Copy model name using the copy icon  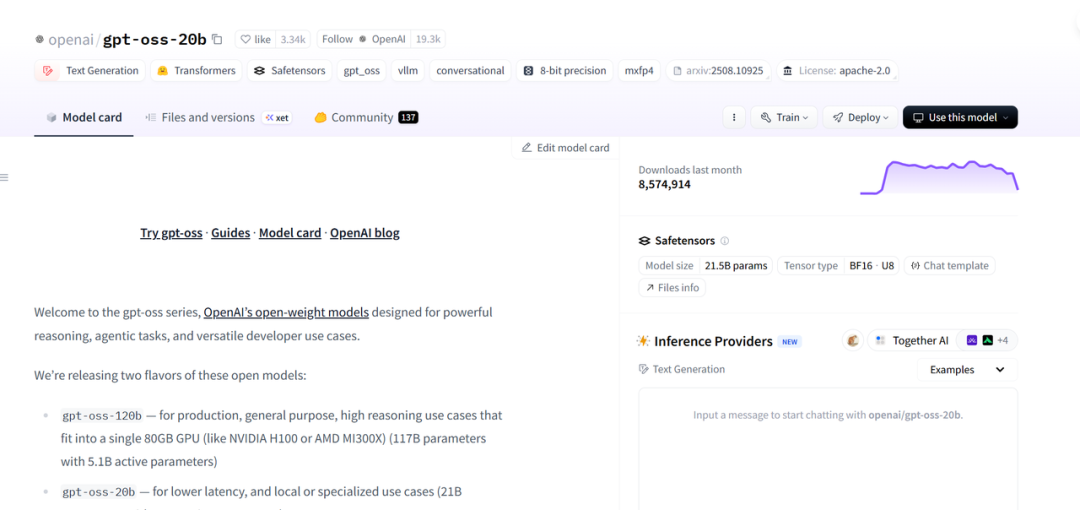pos(217,39)
